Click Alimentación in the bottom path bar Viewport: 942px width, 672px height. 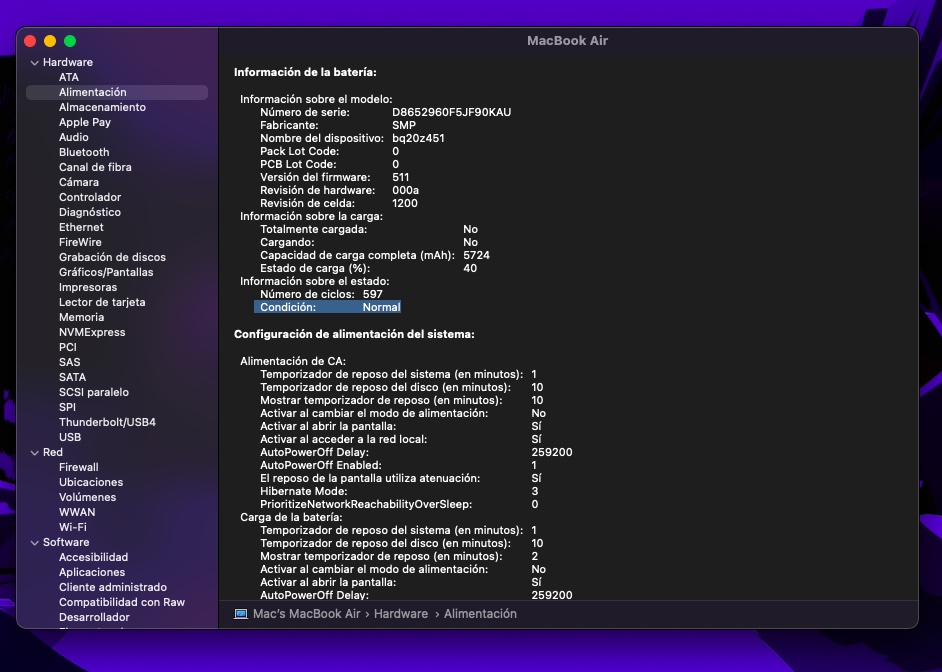point(480,614)
